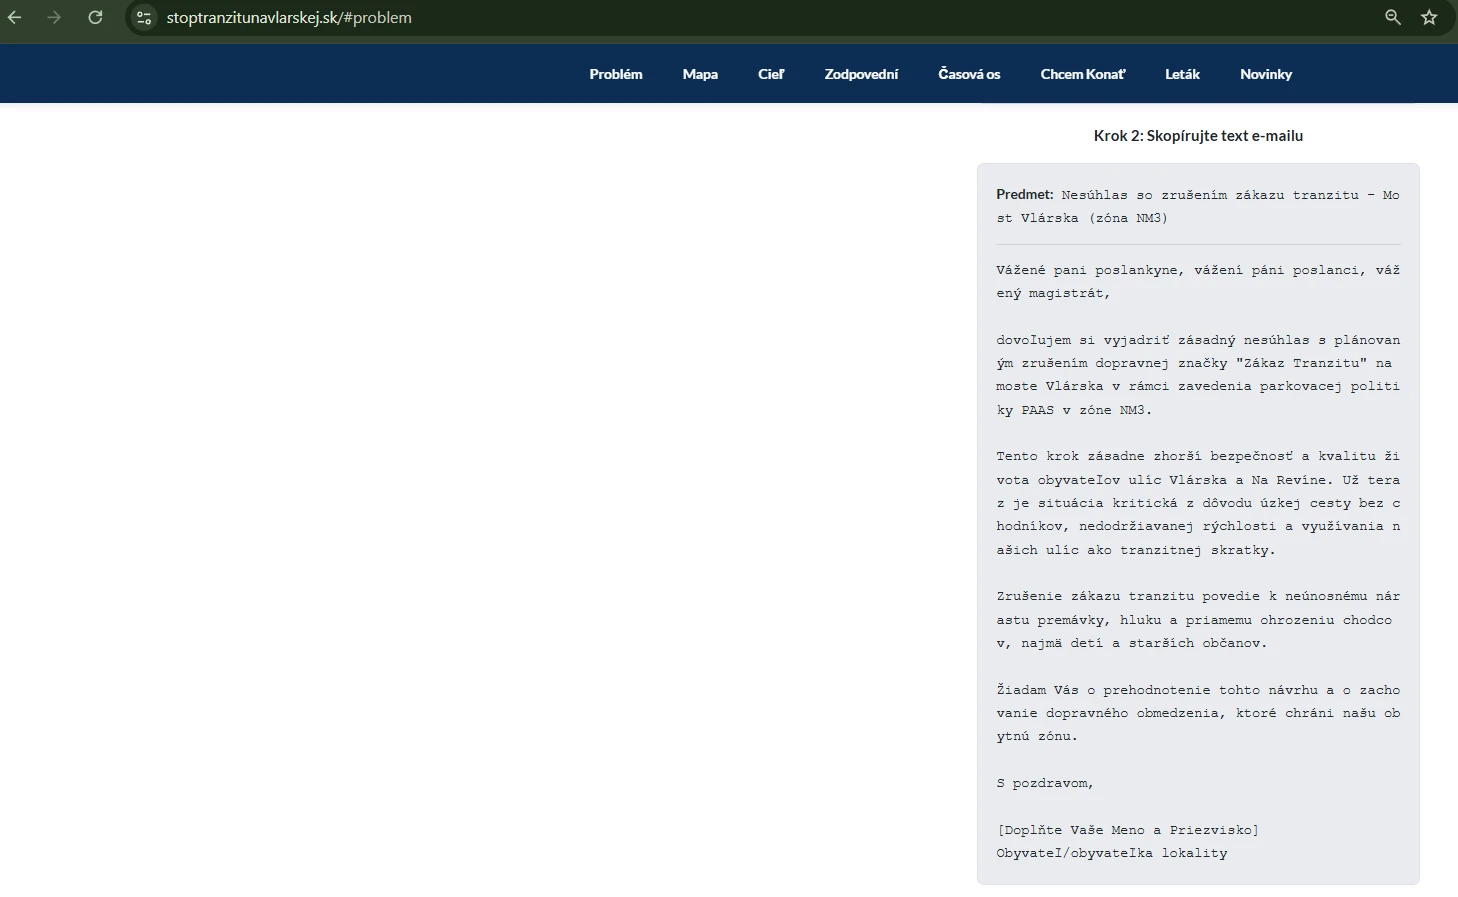Image resolution: width=1458 pixels, height=897 pixels.
Task: Open site information icon in address bar
Action: [x=144, y=18]
